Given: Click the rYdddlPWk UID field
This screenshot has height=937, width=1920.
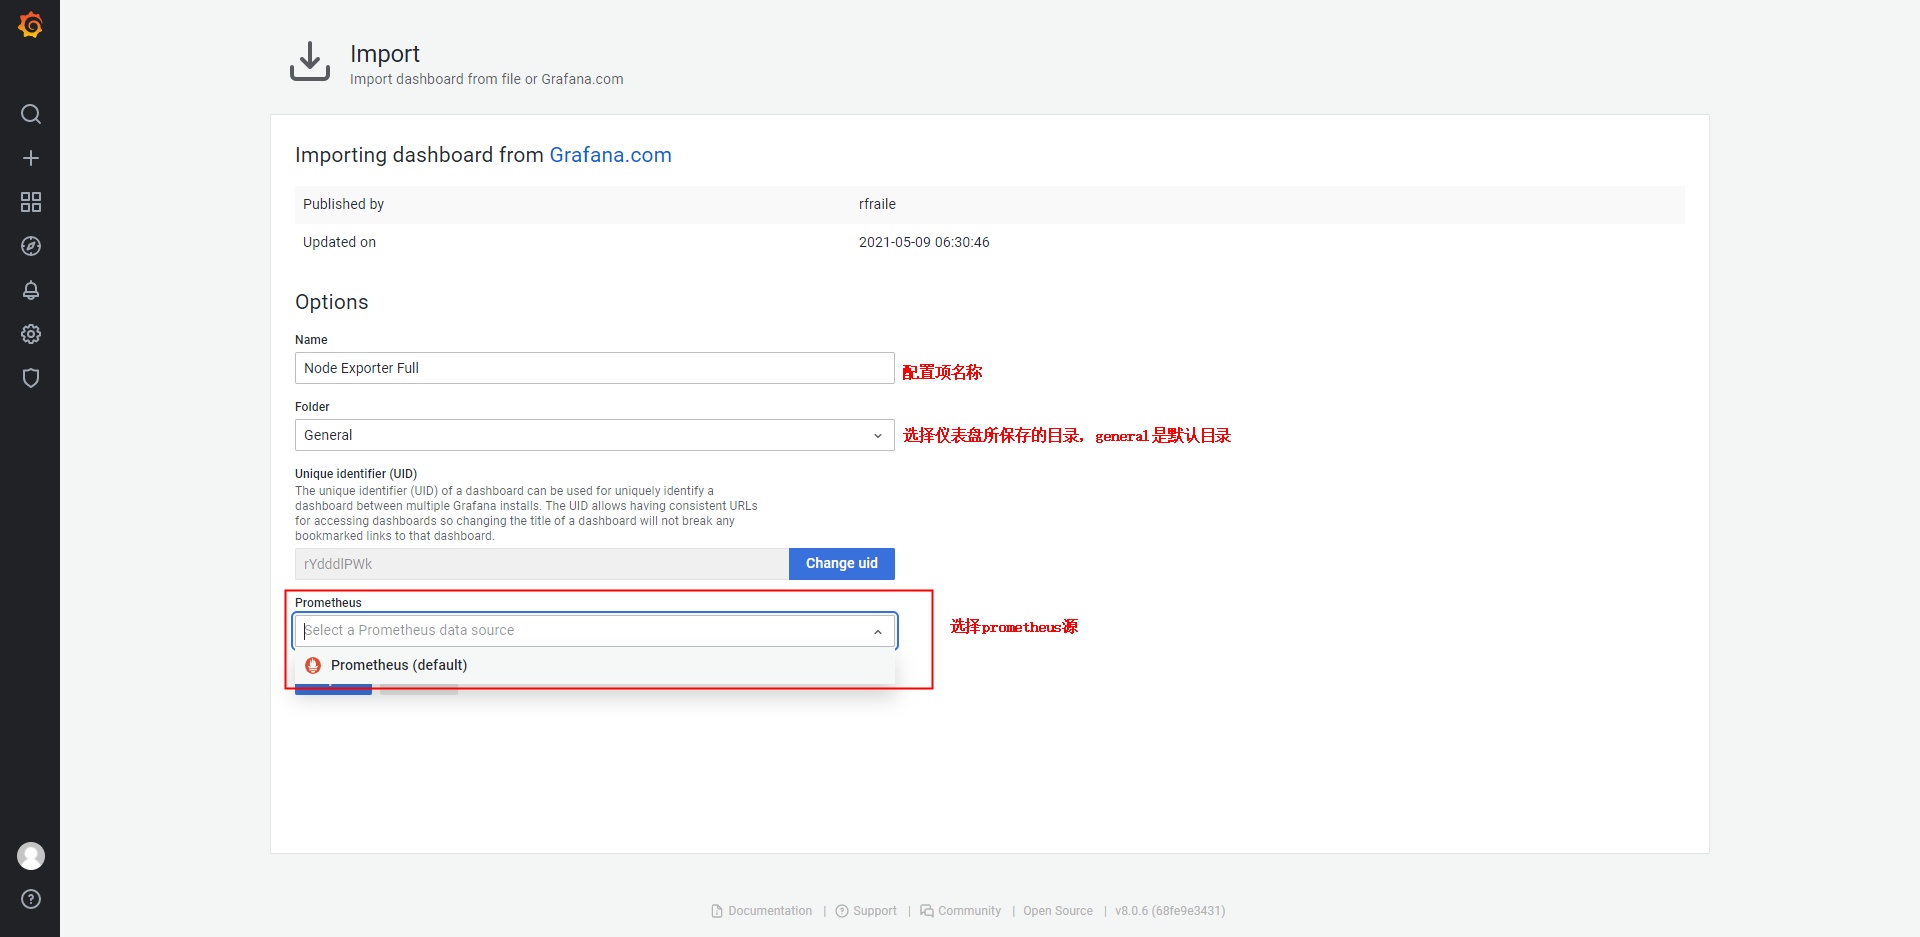Looking at the screenshot, I should (x=541, y=564).
